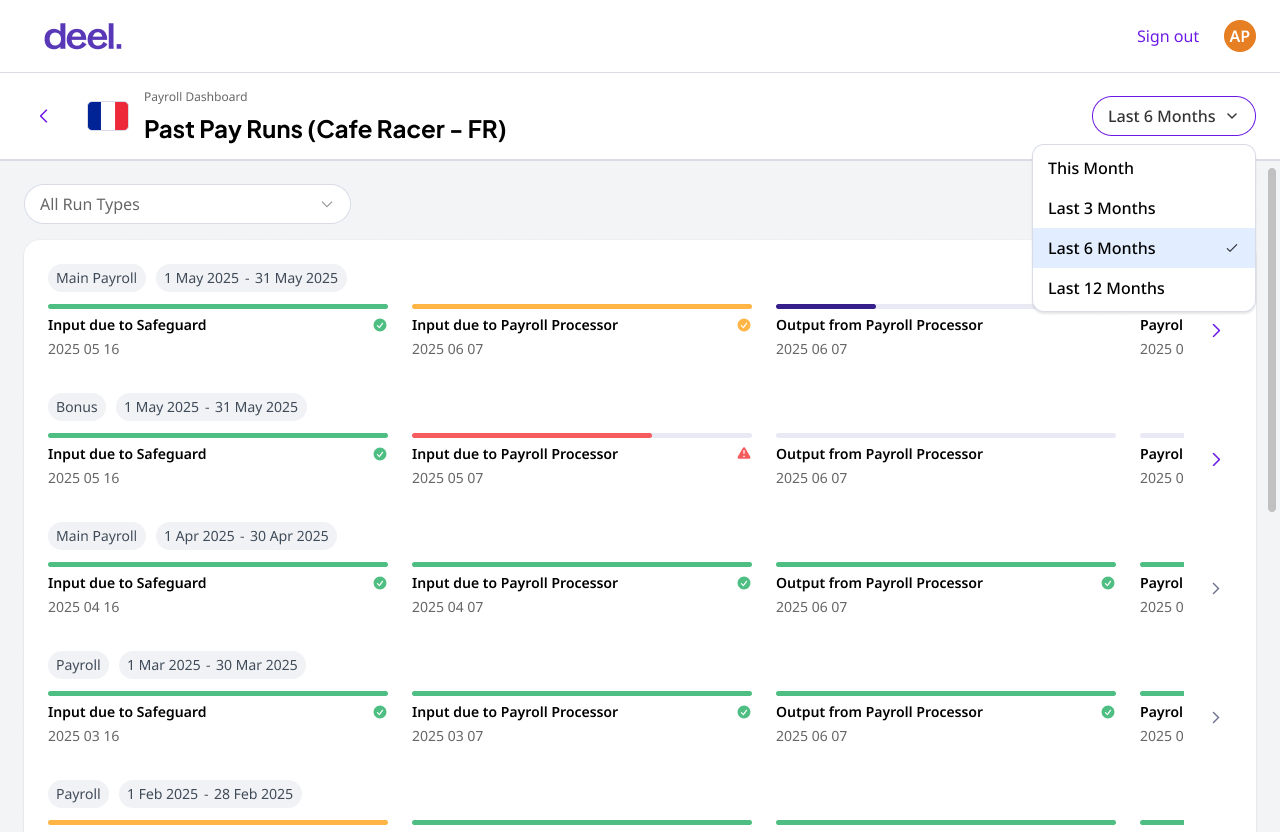Click green check on March Output from Payroll Processor

1108,712
